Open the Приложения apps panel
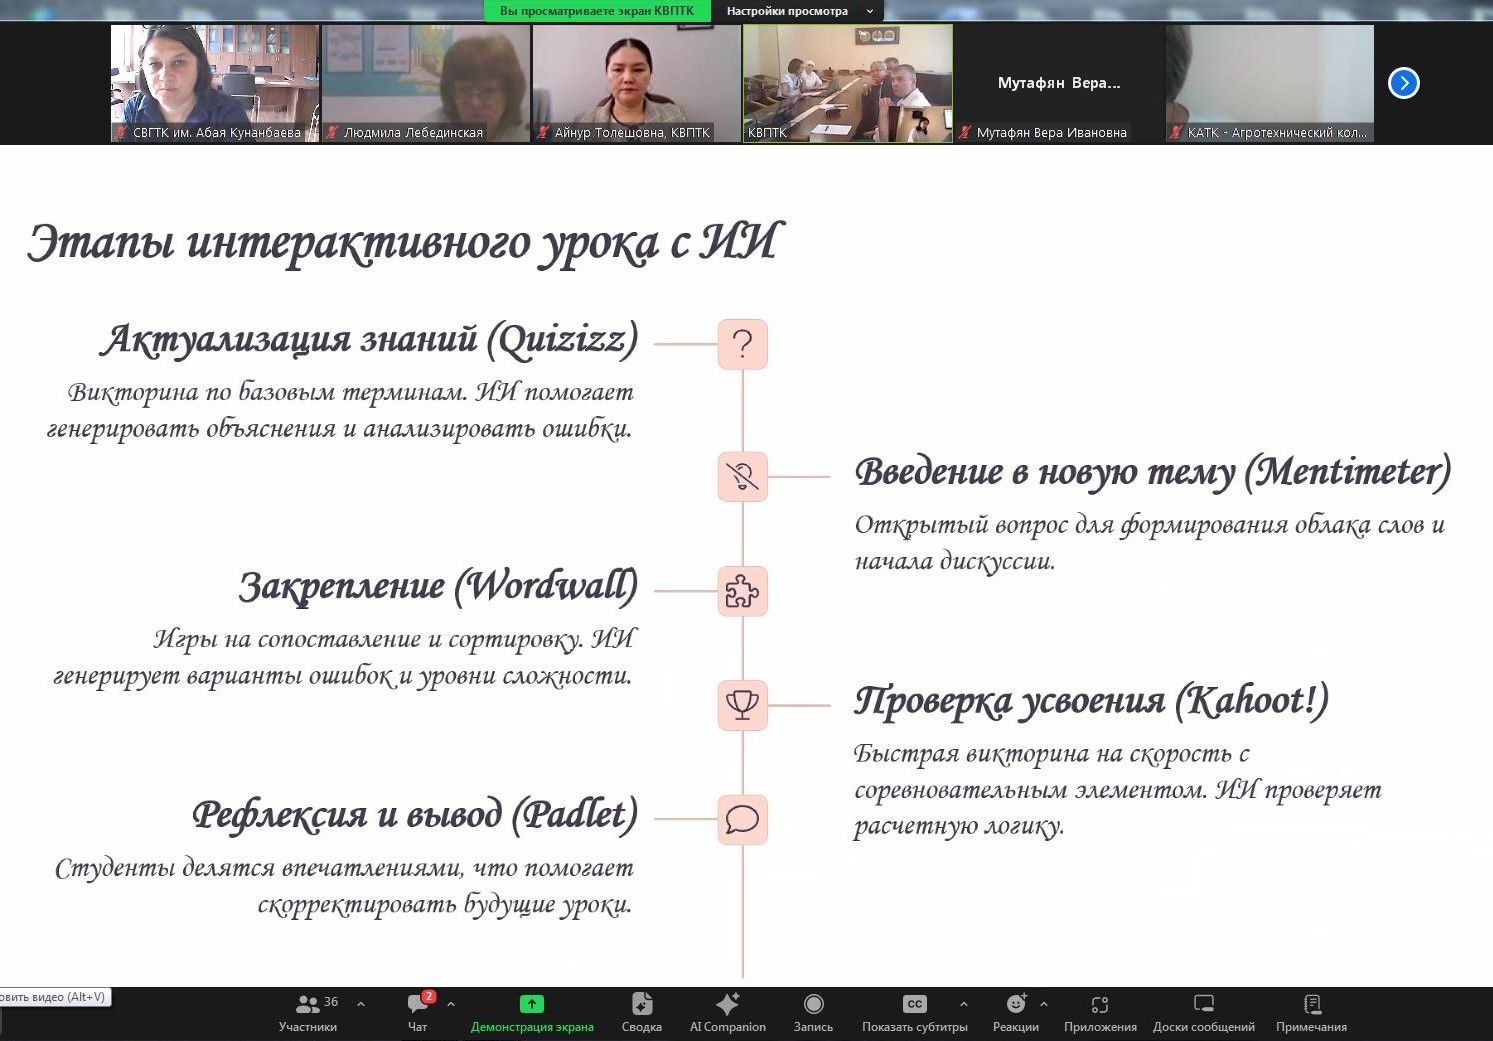 point(1100,1011)
